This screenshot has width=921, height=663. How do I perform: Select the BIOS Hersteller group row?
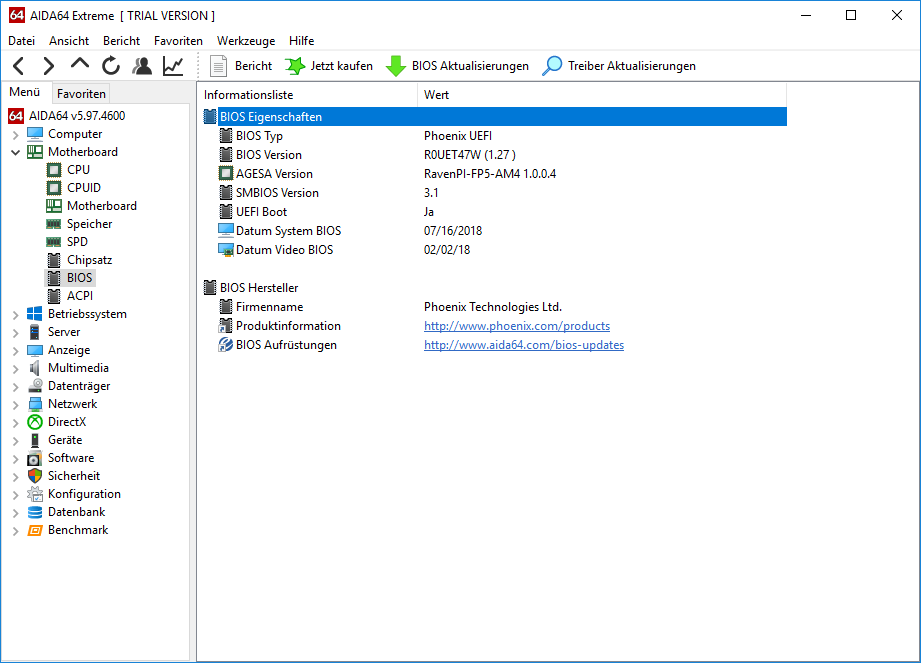(x=495, y=288)
